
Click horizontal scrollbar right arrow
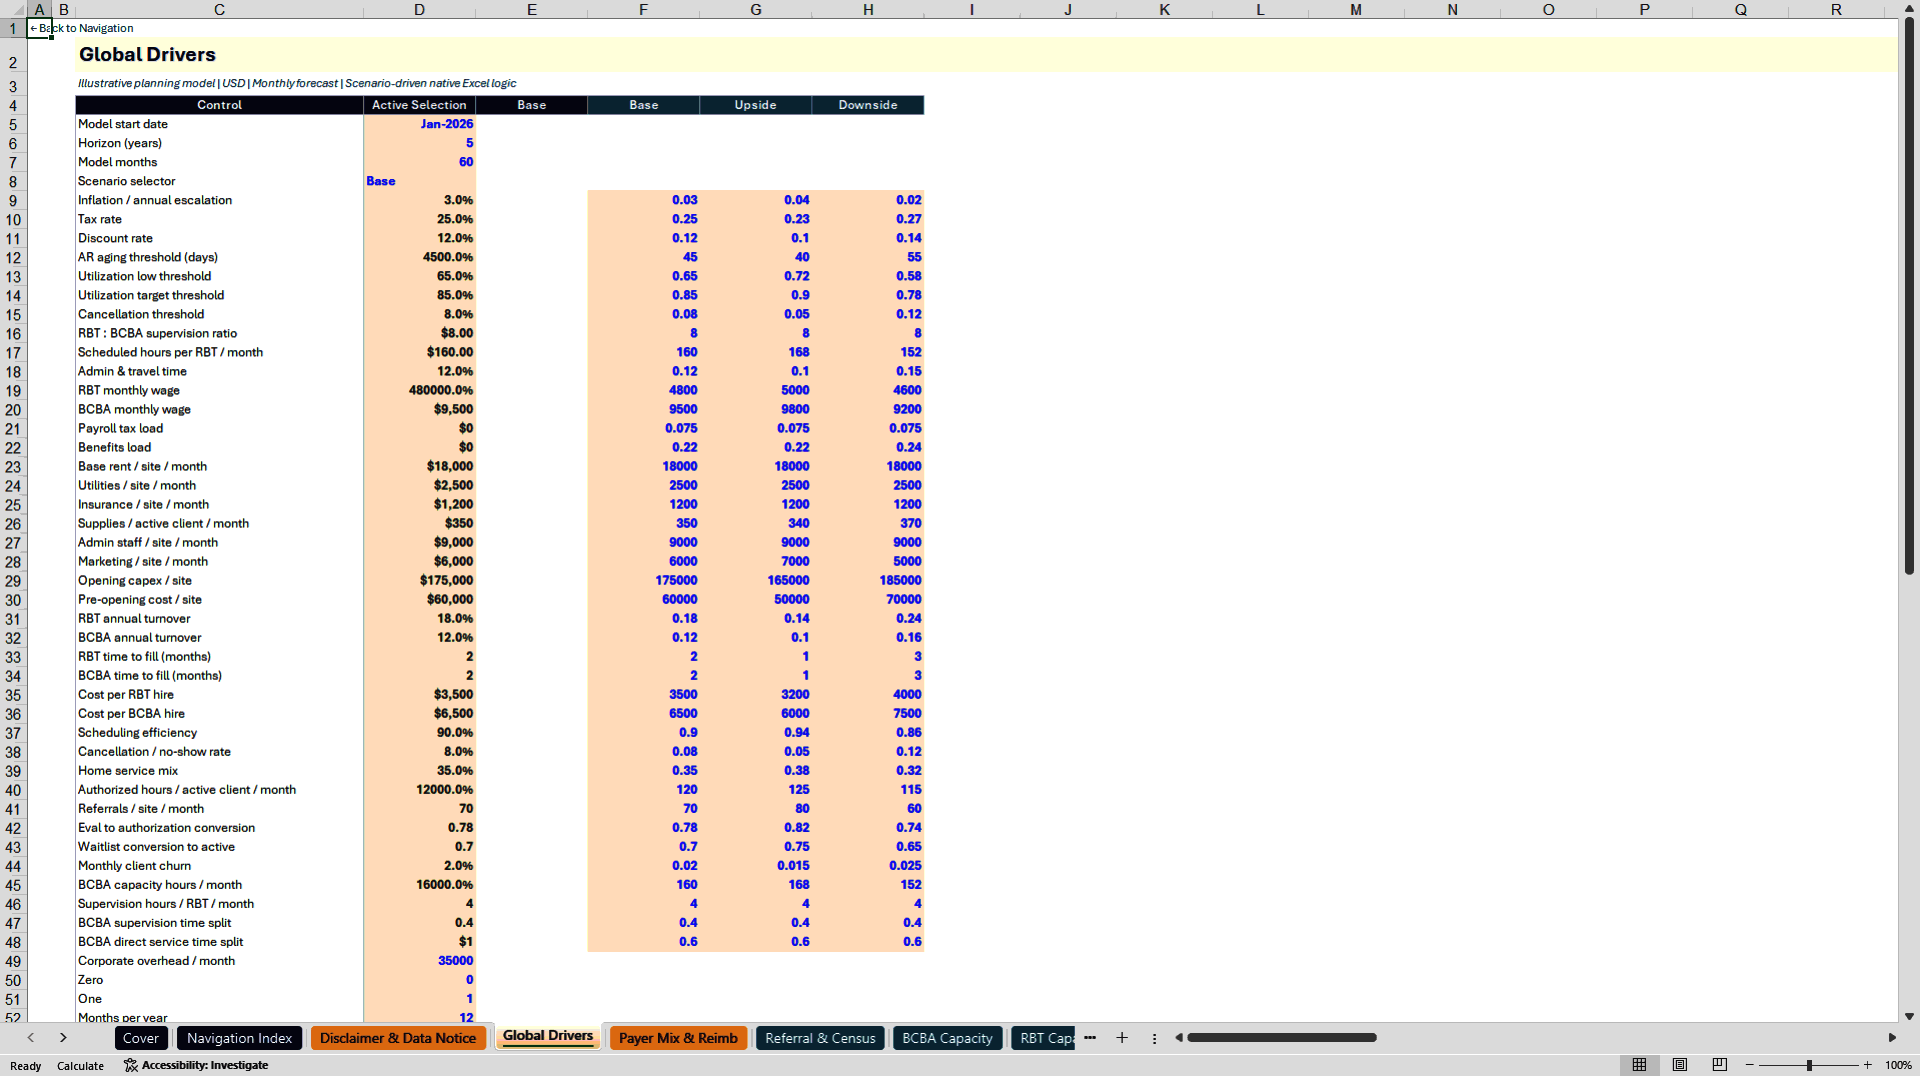(x=1892, y=1038)
